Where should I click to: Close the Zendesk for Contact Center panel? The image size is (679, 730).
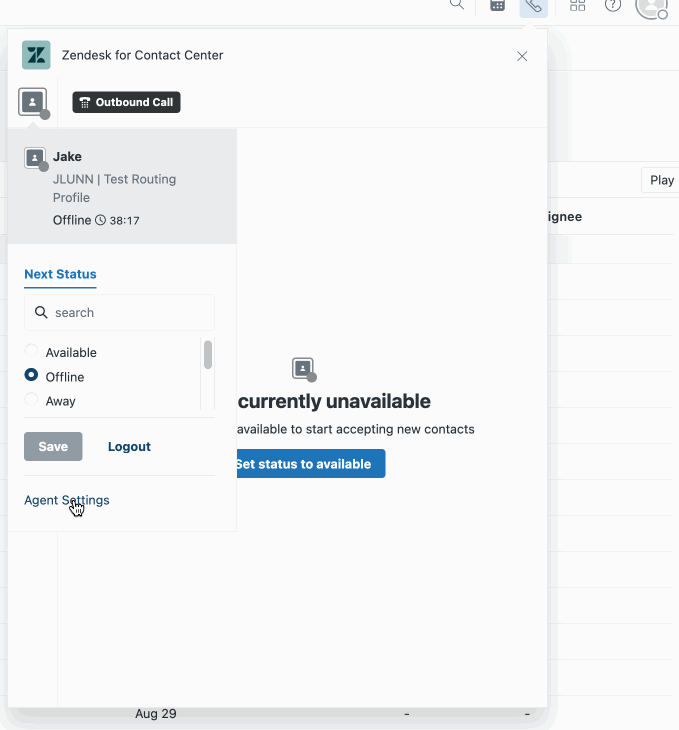click(522, 56)
